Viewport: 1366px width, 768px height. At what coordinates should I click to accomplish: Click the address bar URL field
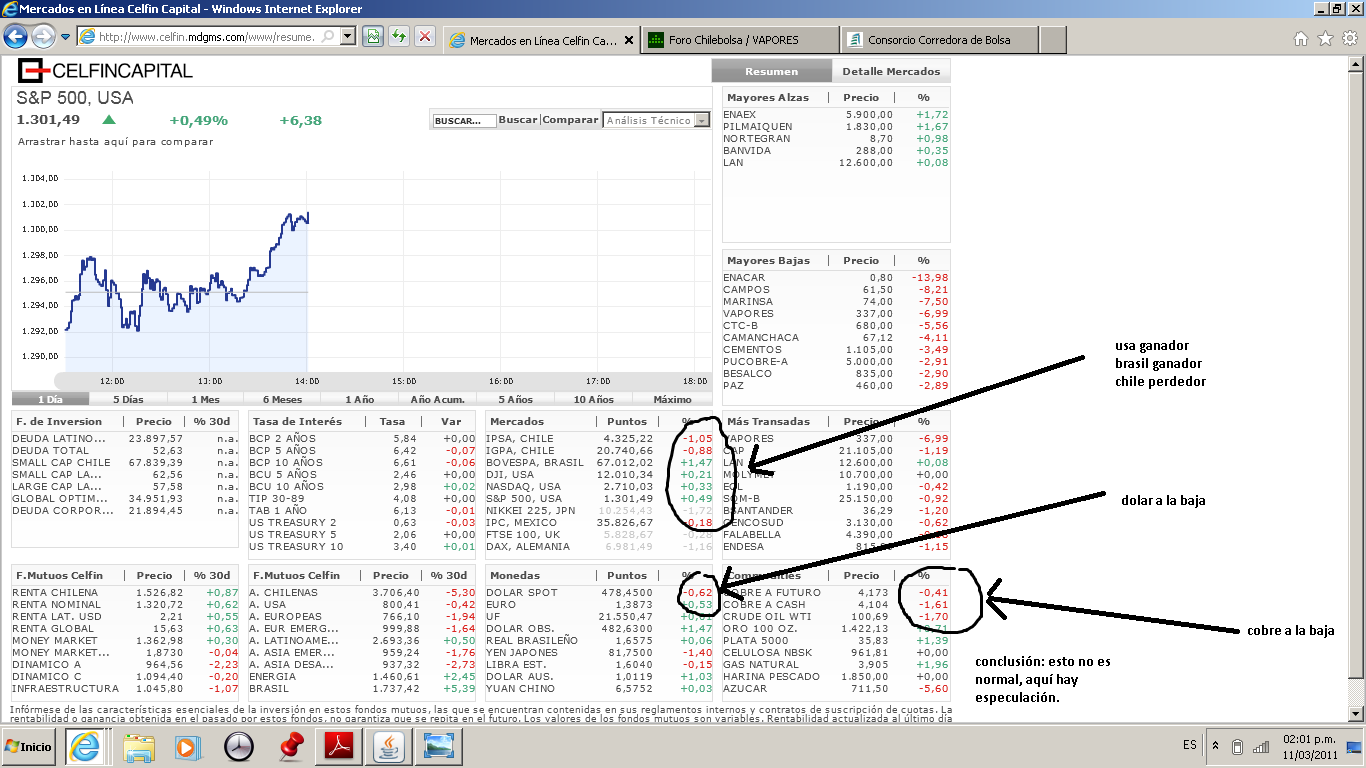click(207, 37)
